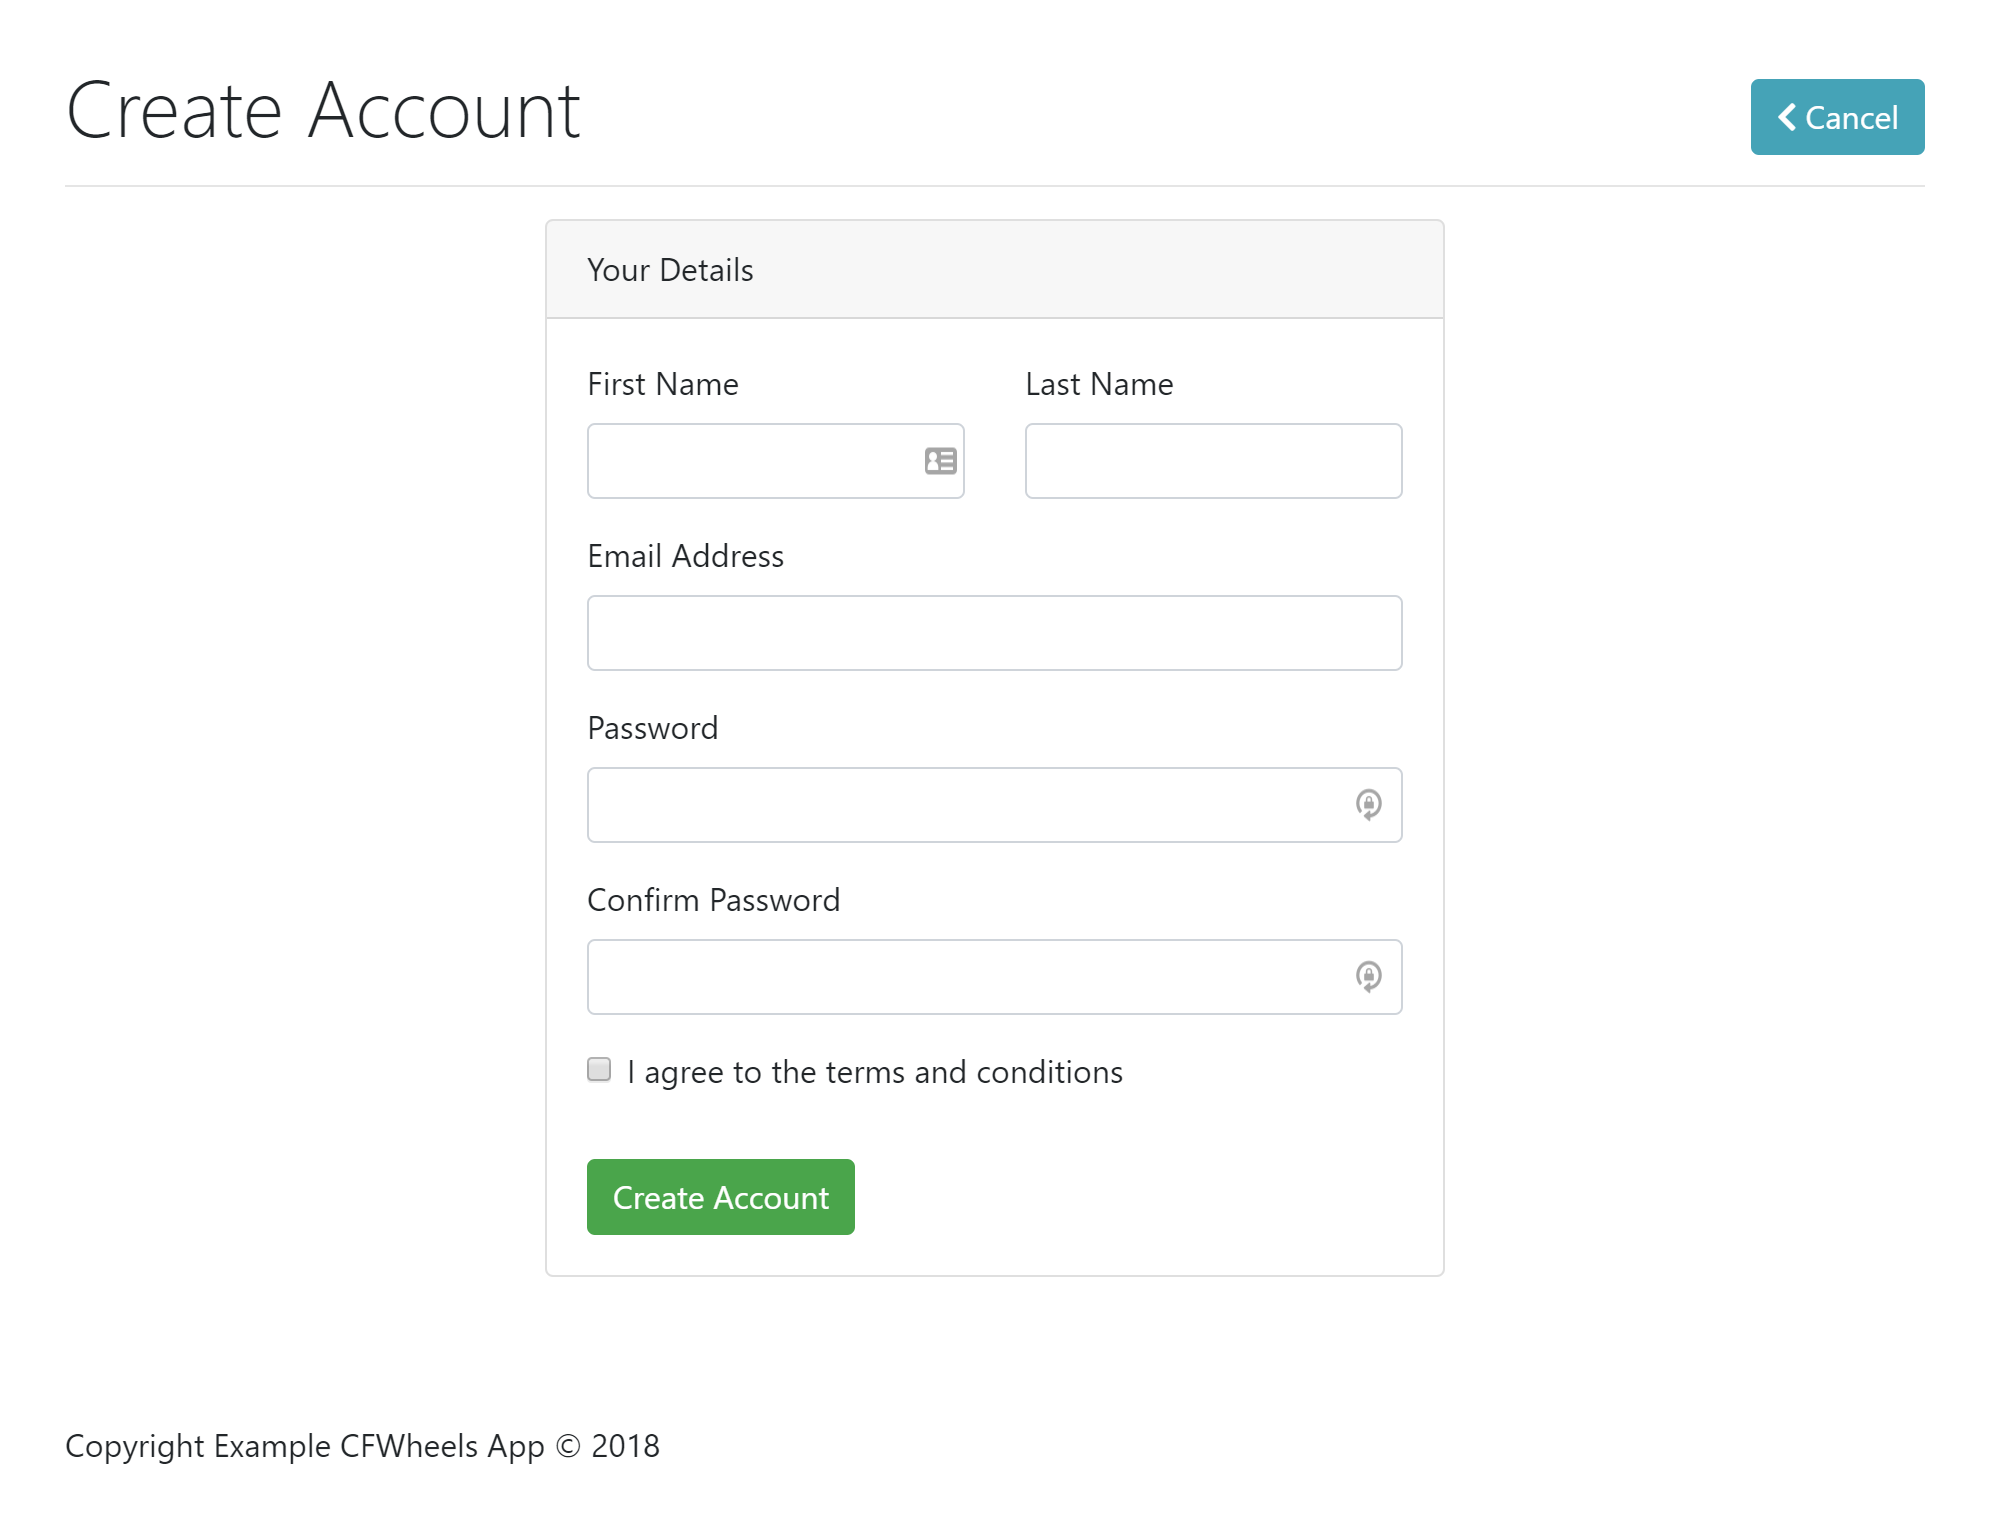Screen dimensions: 1994x1518
Task: Click the Last Name label
Action: pyautogui.click(x=1098, y=384)
